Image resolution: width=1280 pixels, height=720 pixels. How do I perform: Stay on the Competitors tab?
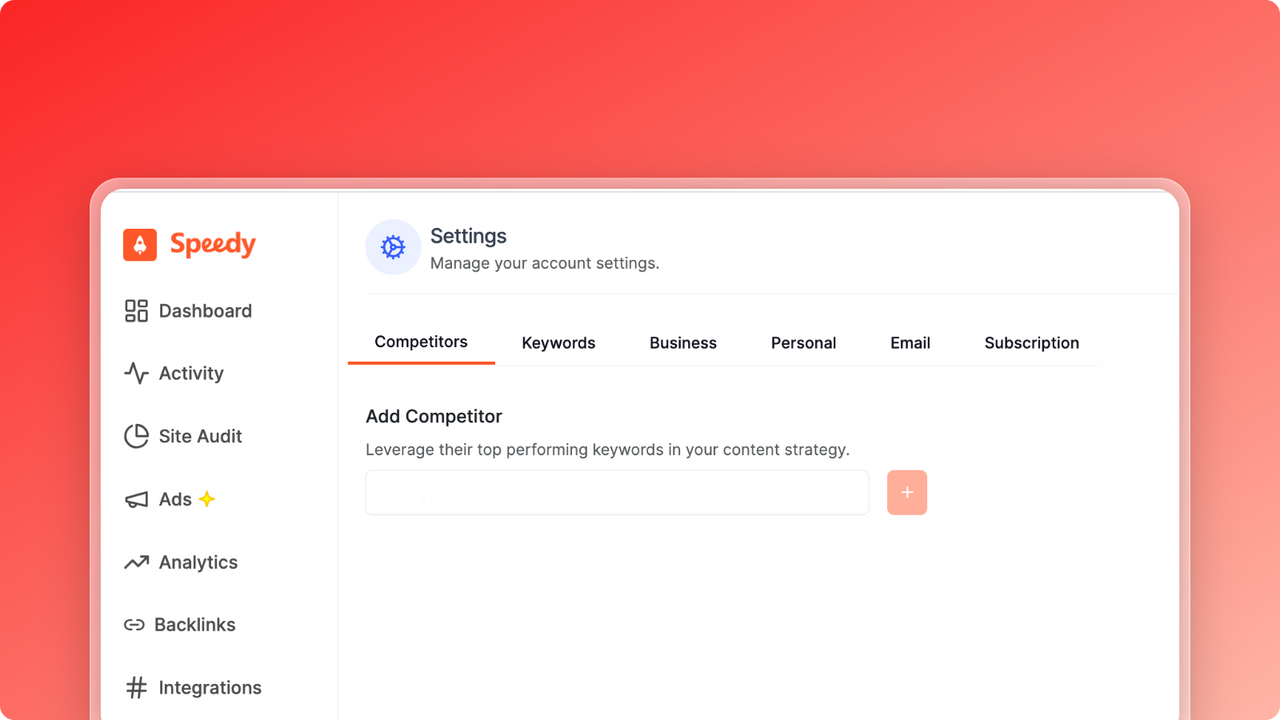[x=421, y=342]
